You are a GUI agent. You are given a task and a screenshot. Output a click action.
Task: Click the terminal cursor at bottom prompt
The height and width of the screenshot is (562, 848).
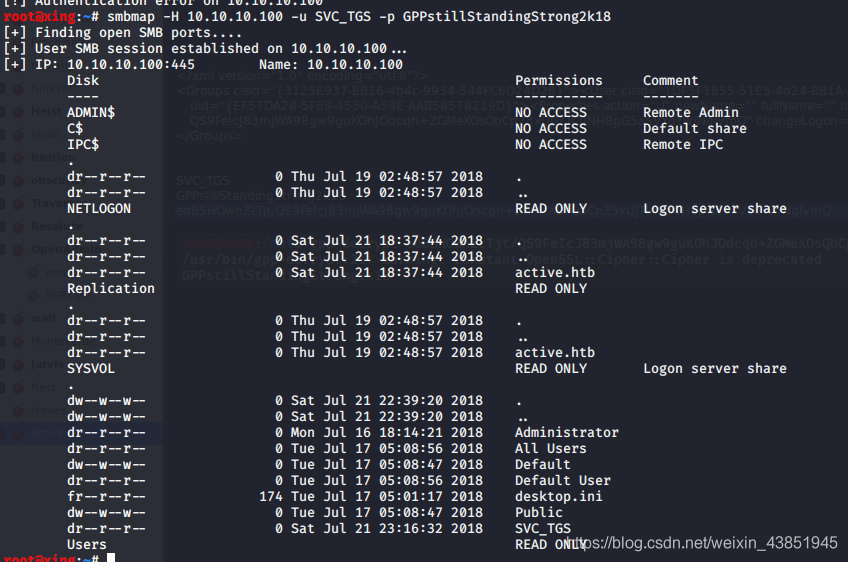[111, 557]
